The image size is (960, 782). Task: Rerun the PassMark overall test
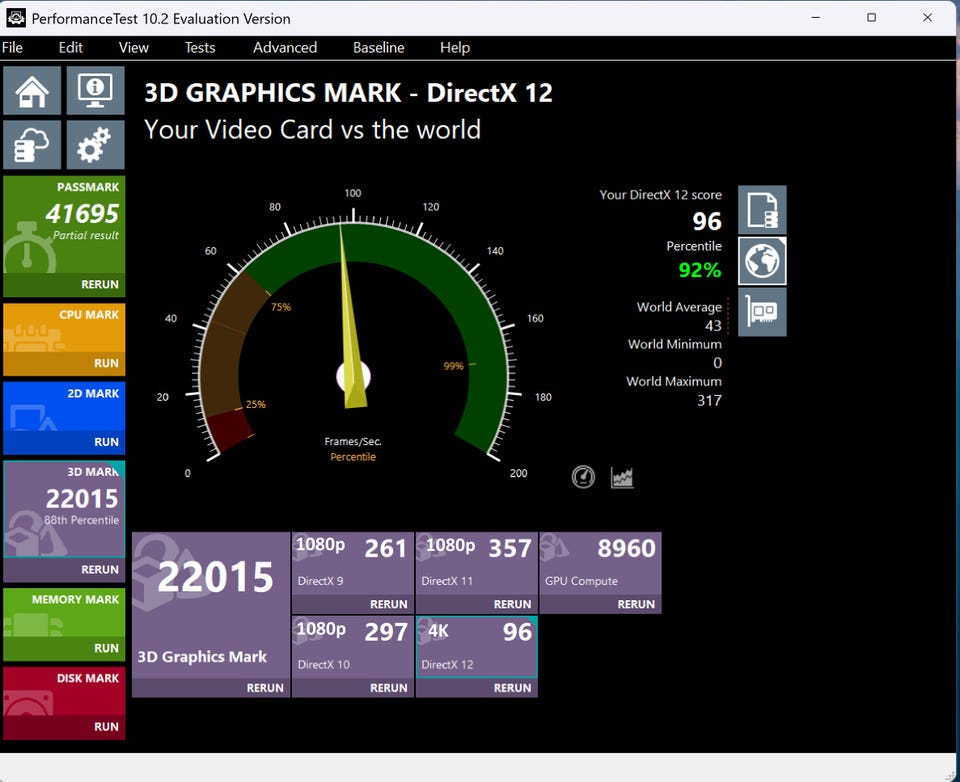click(100, 284)
